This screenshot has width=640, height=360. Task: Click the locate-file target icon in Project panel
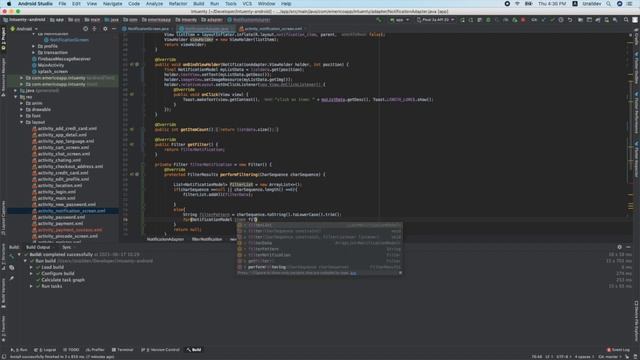coord(85,29)
